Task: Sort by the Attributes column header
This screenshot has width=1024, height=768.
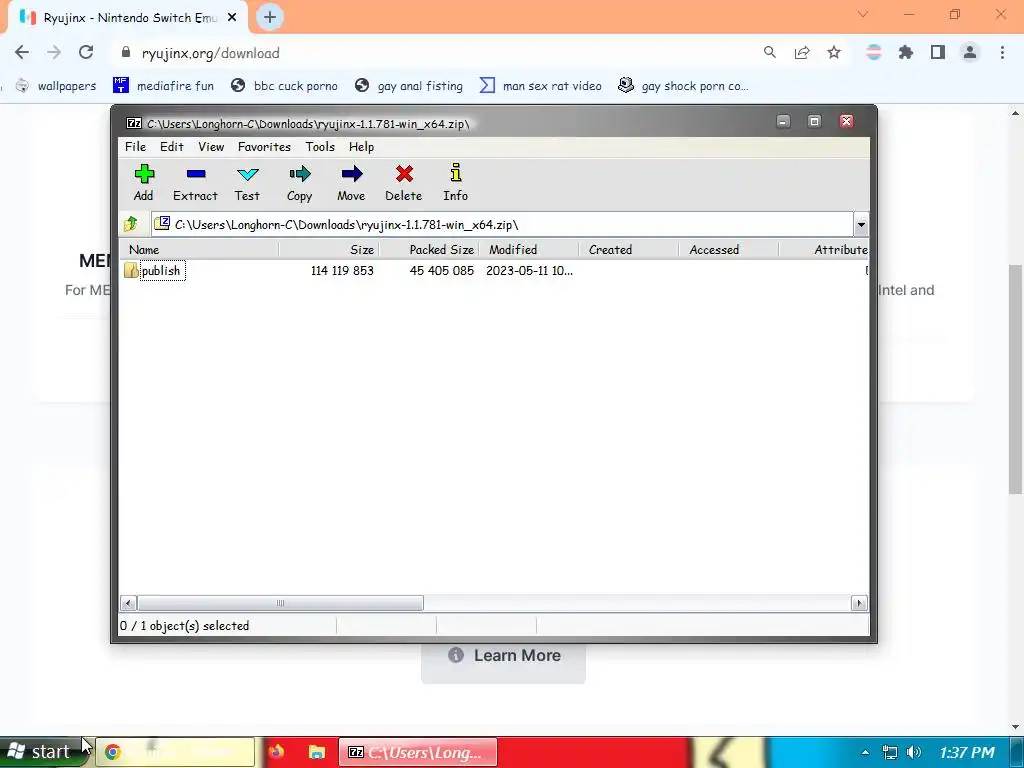Action: (824, 249)
